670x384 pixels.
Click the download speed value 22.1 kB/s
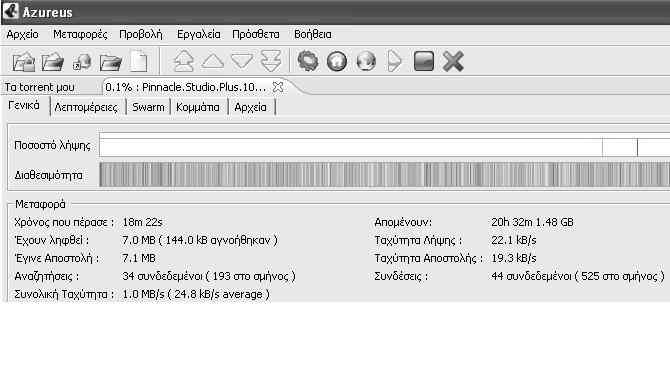coord(514,240)
